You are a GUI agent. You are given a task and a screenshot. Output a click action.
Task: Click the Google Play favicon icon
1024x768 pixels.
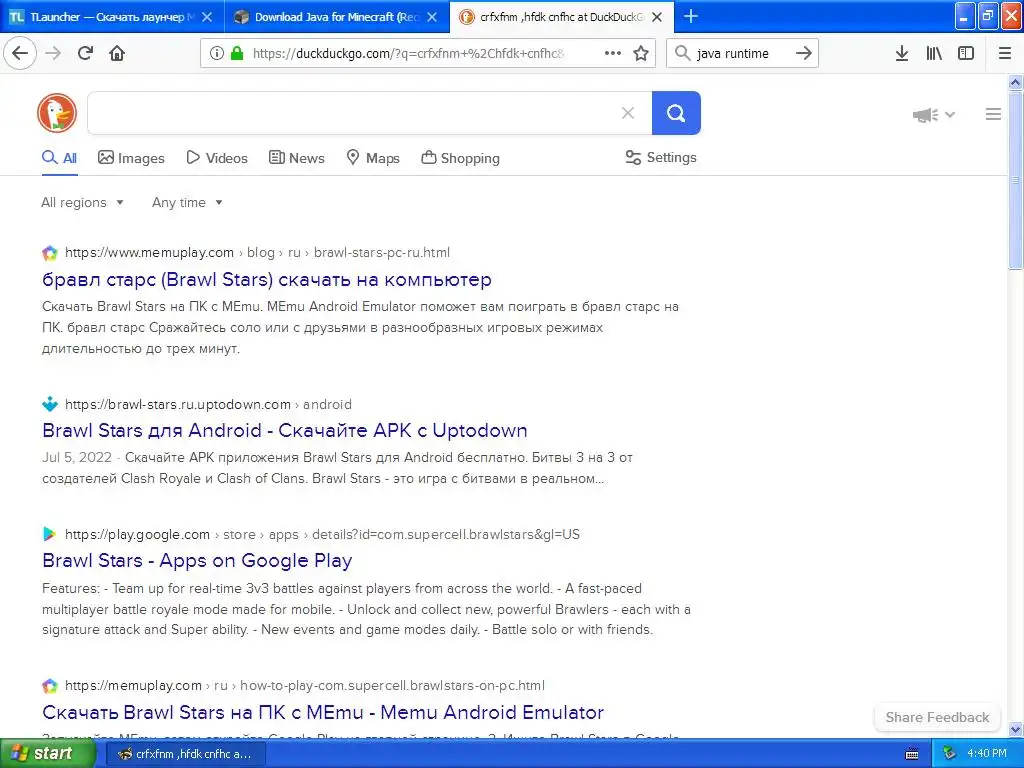pos(50,534)
